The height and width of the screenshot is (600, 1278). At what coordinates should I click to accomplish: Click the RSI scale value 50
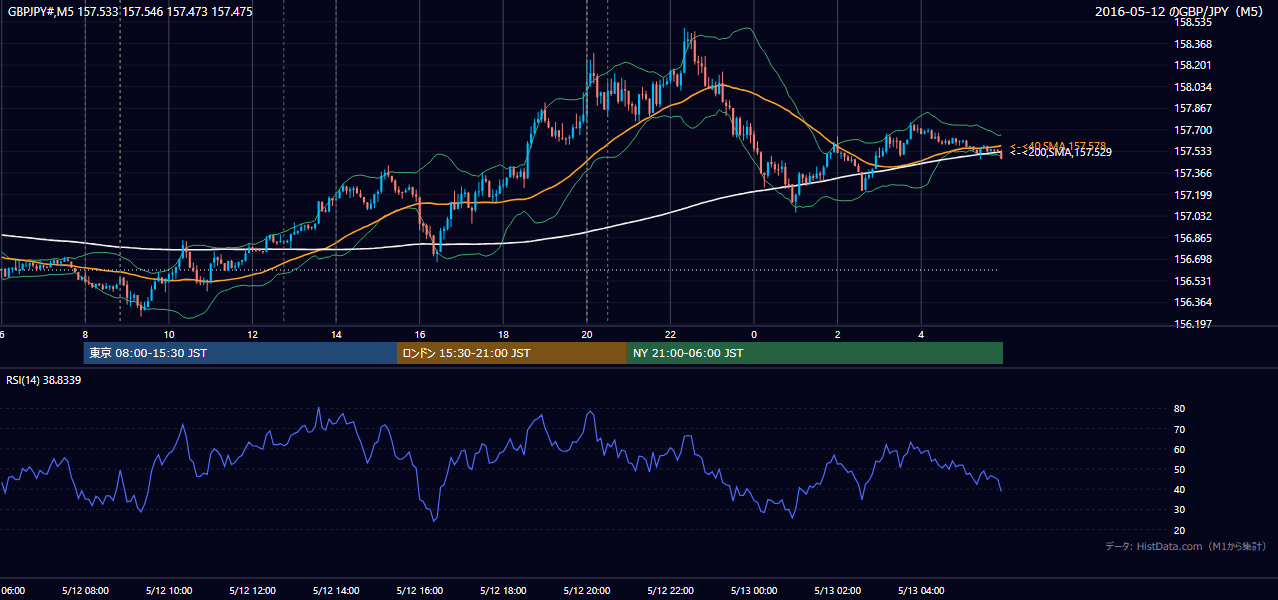(x=1179, y=469)
